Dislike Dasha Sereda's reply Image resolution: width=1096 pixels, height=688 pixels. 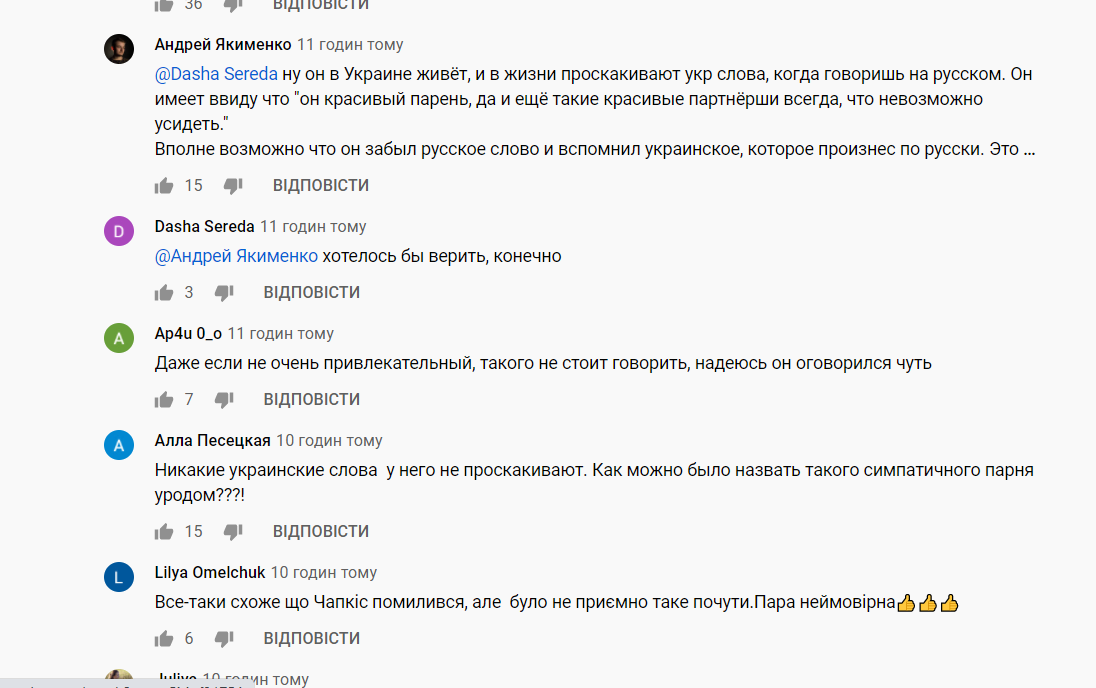[x=224, y=292]
